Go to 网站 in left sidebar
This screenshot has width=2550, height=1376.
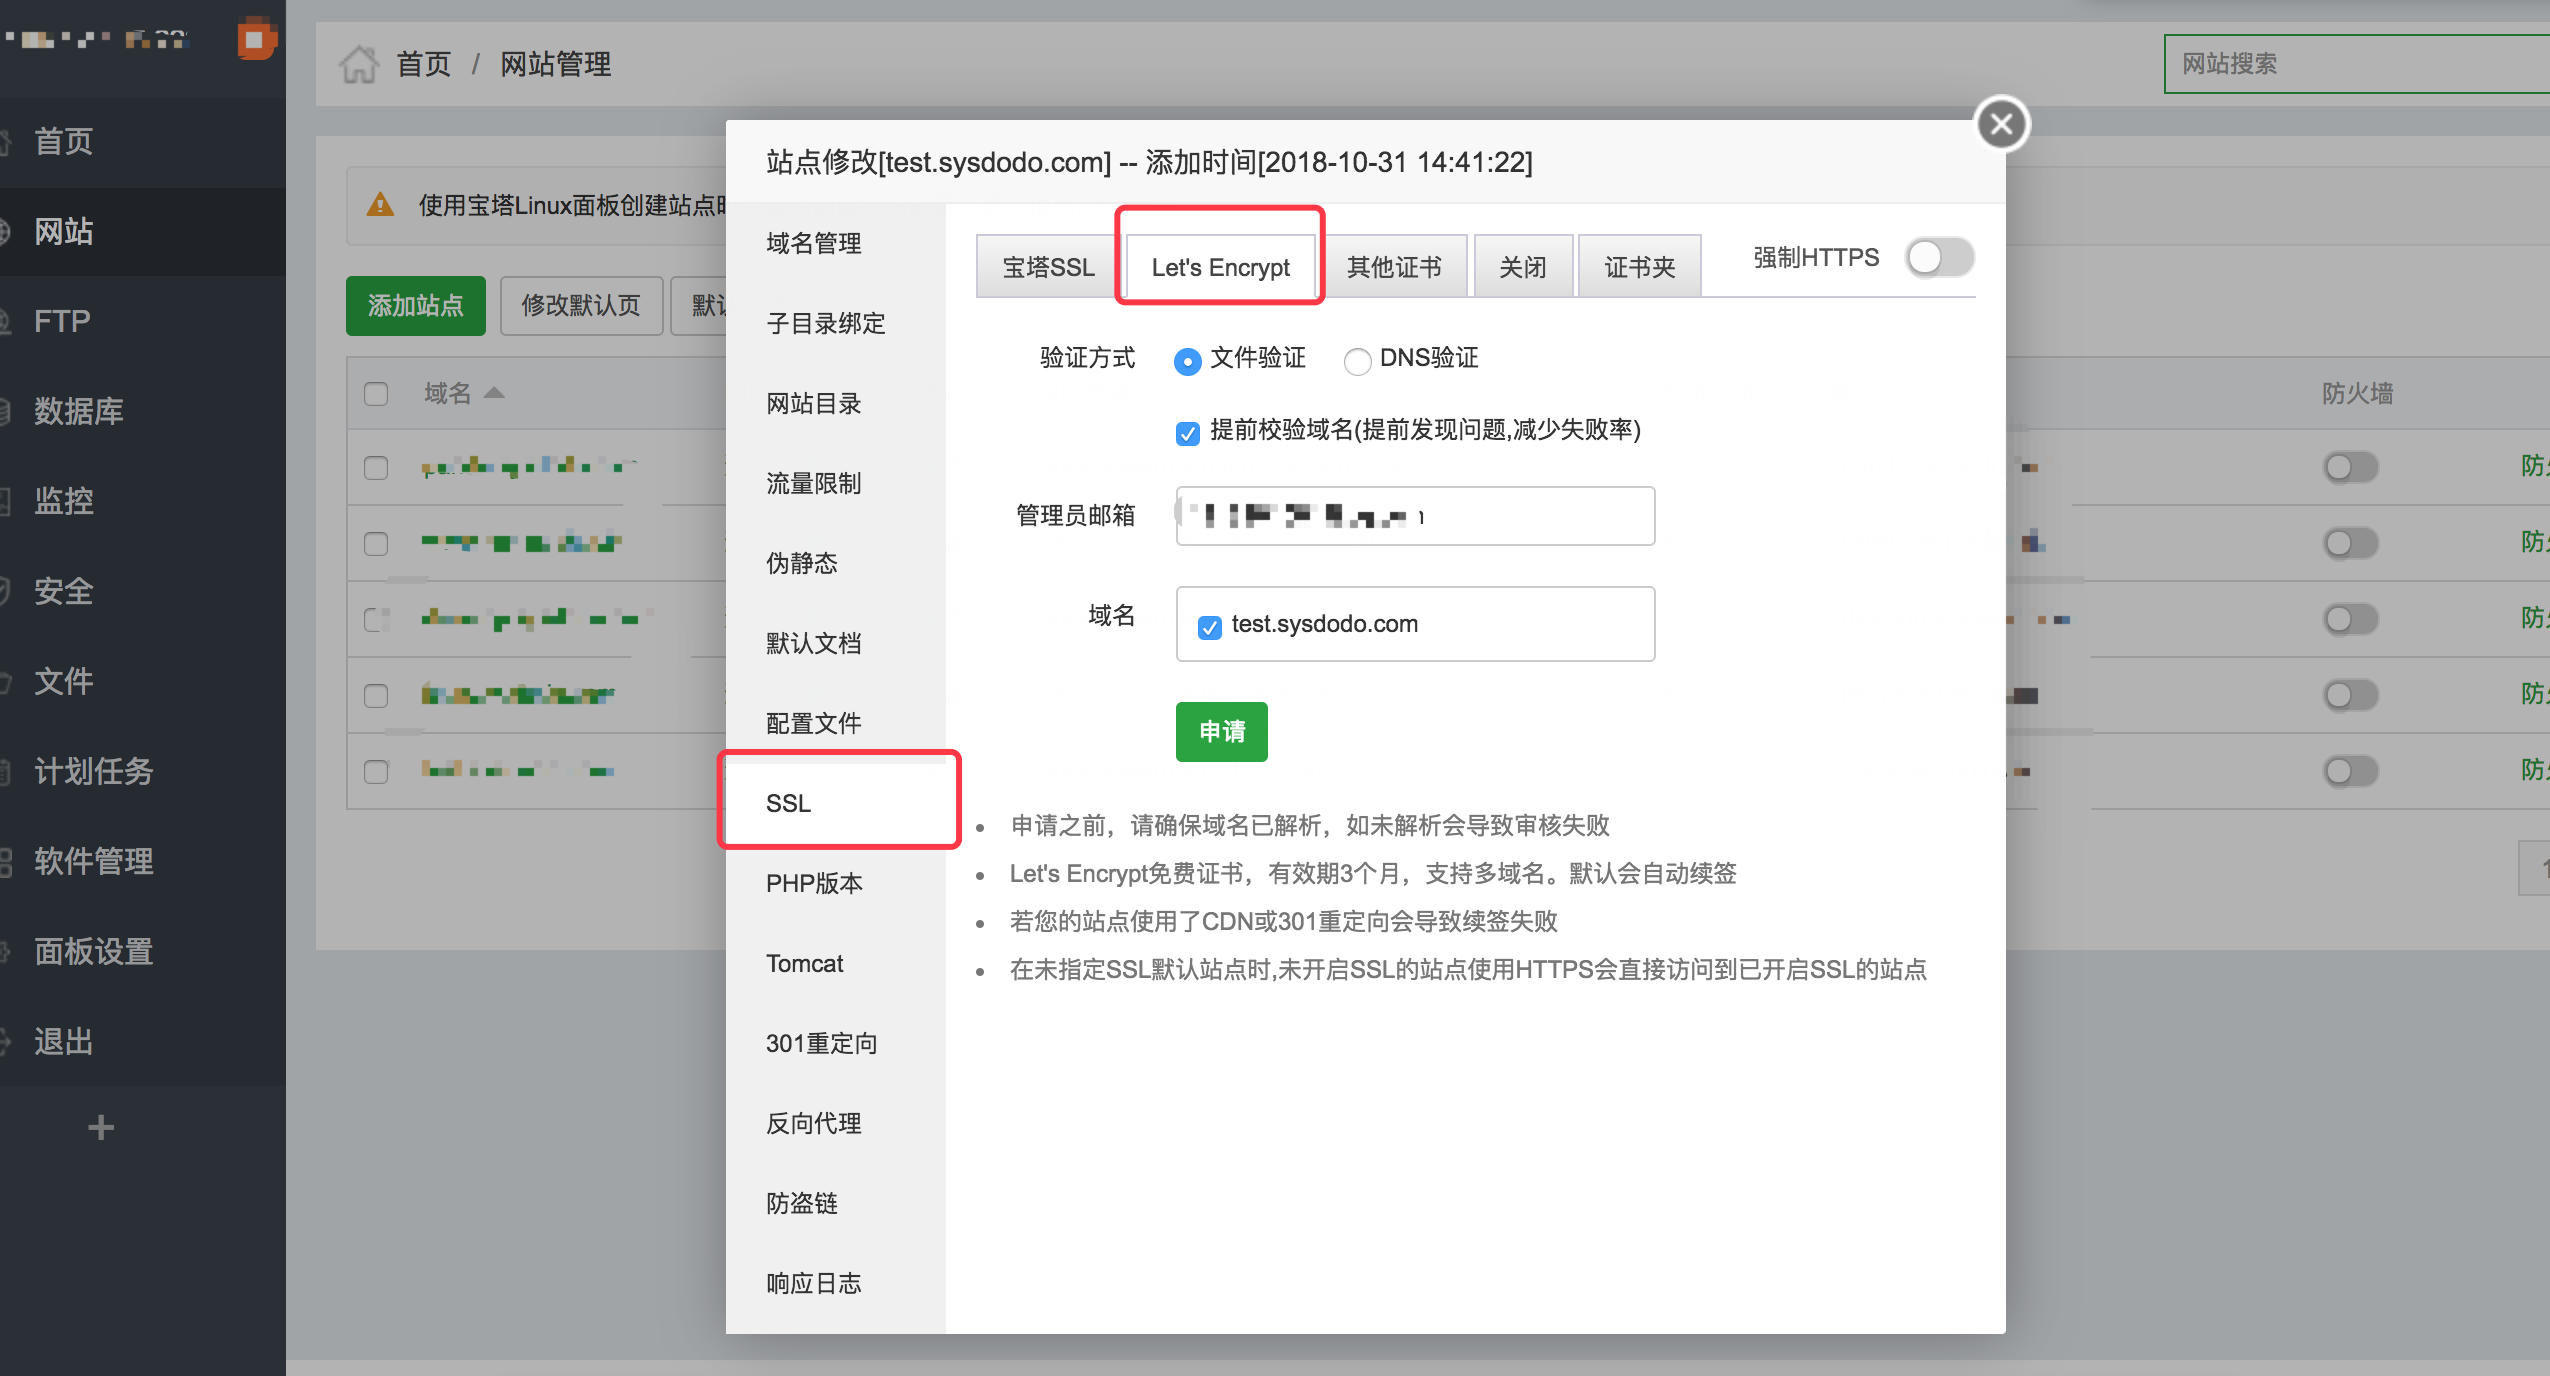coord(143,231)
